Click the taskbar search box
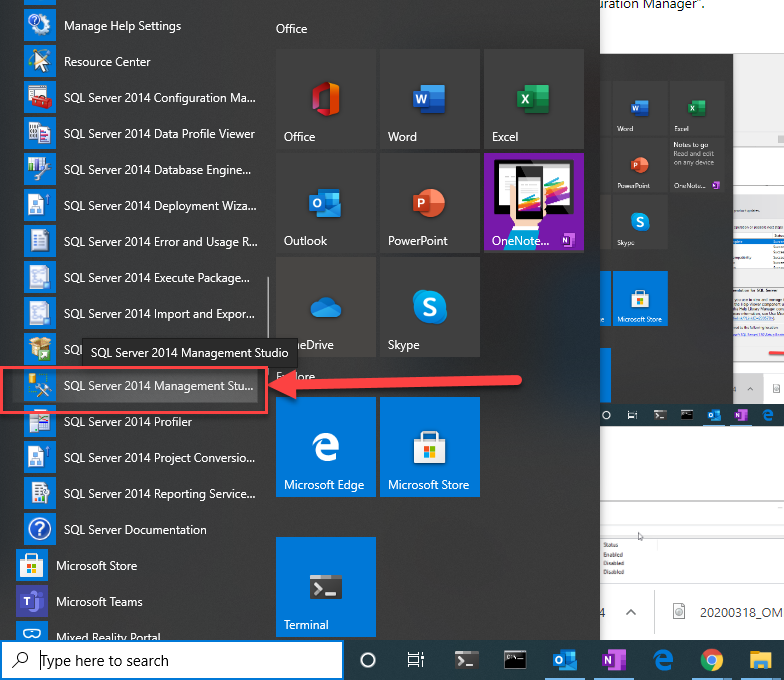The width and height of the screenshot is (784, 680). [172, 660]
